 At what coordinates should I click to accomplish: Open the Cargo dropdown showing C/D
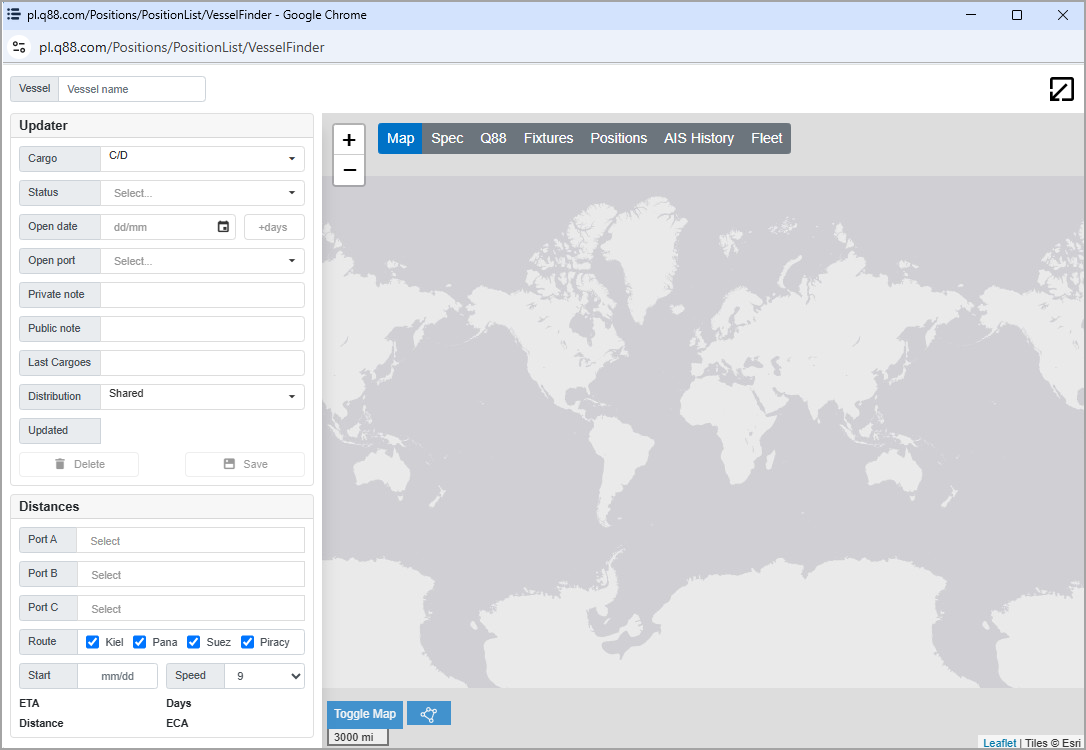[202, 159]
